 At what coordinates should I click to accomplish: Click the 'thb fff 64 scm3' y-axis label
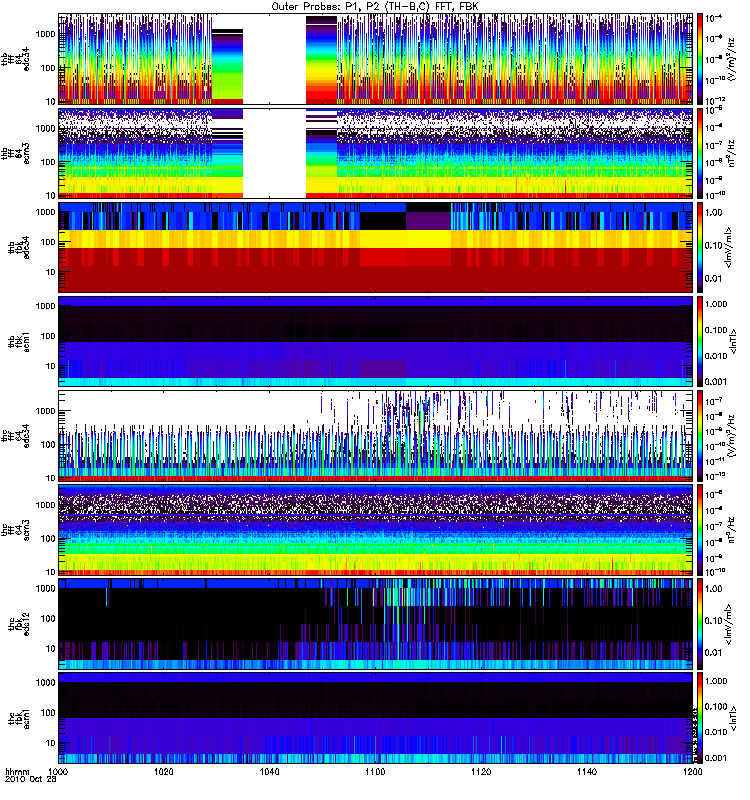[x=15, y=153]
